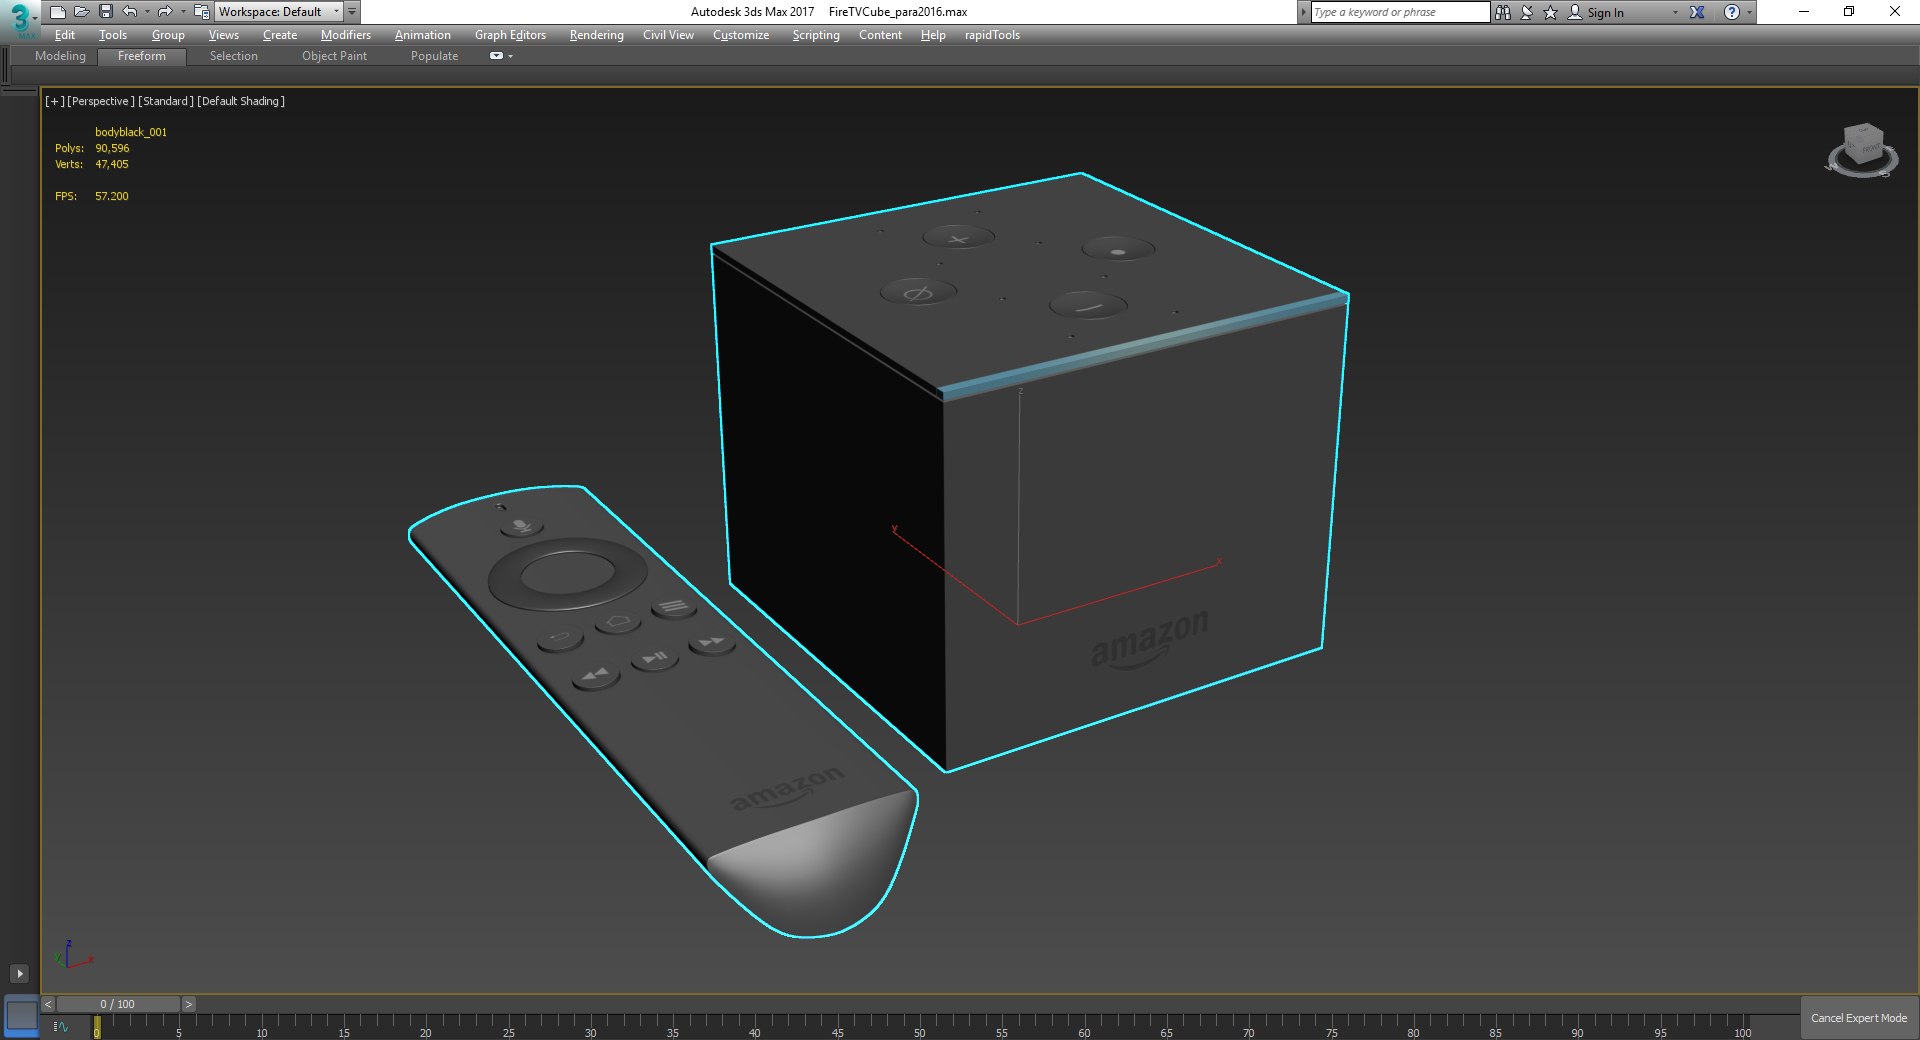Switch to the Freeform ribbon tab
Screen dimensions: 1920x1040
[x=142, y=56]
